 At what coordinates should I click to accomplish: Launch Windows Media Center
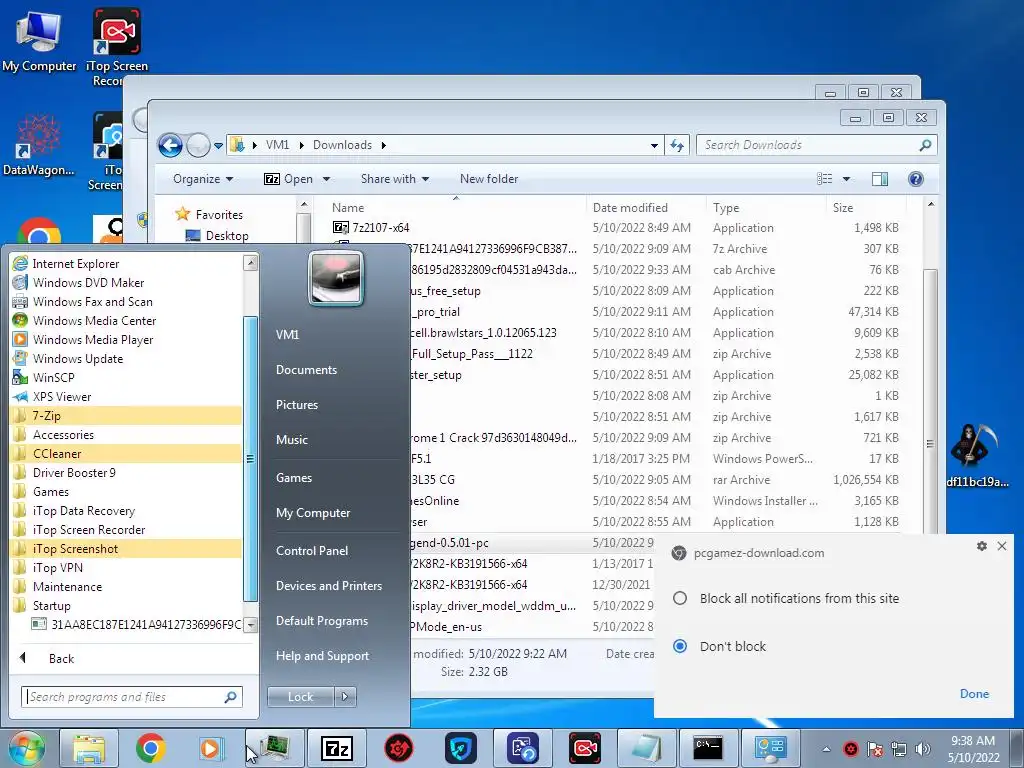(x=94, y=320)
